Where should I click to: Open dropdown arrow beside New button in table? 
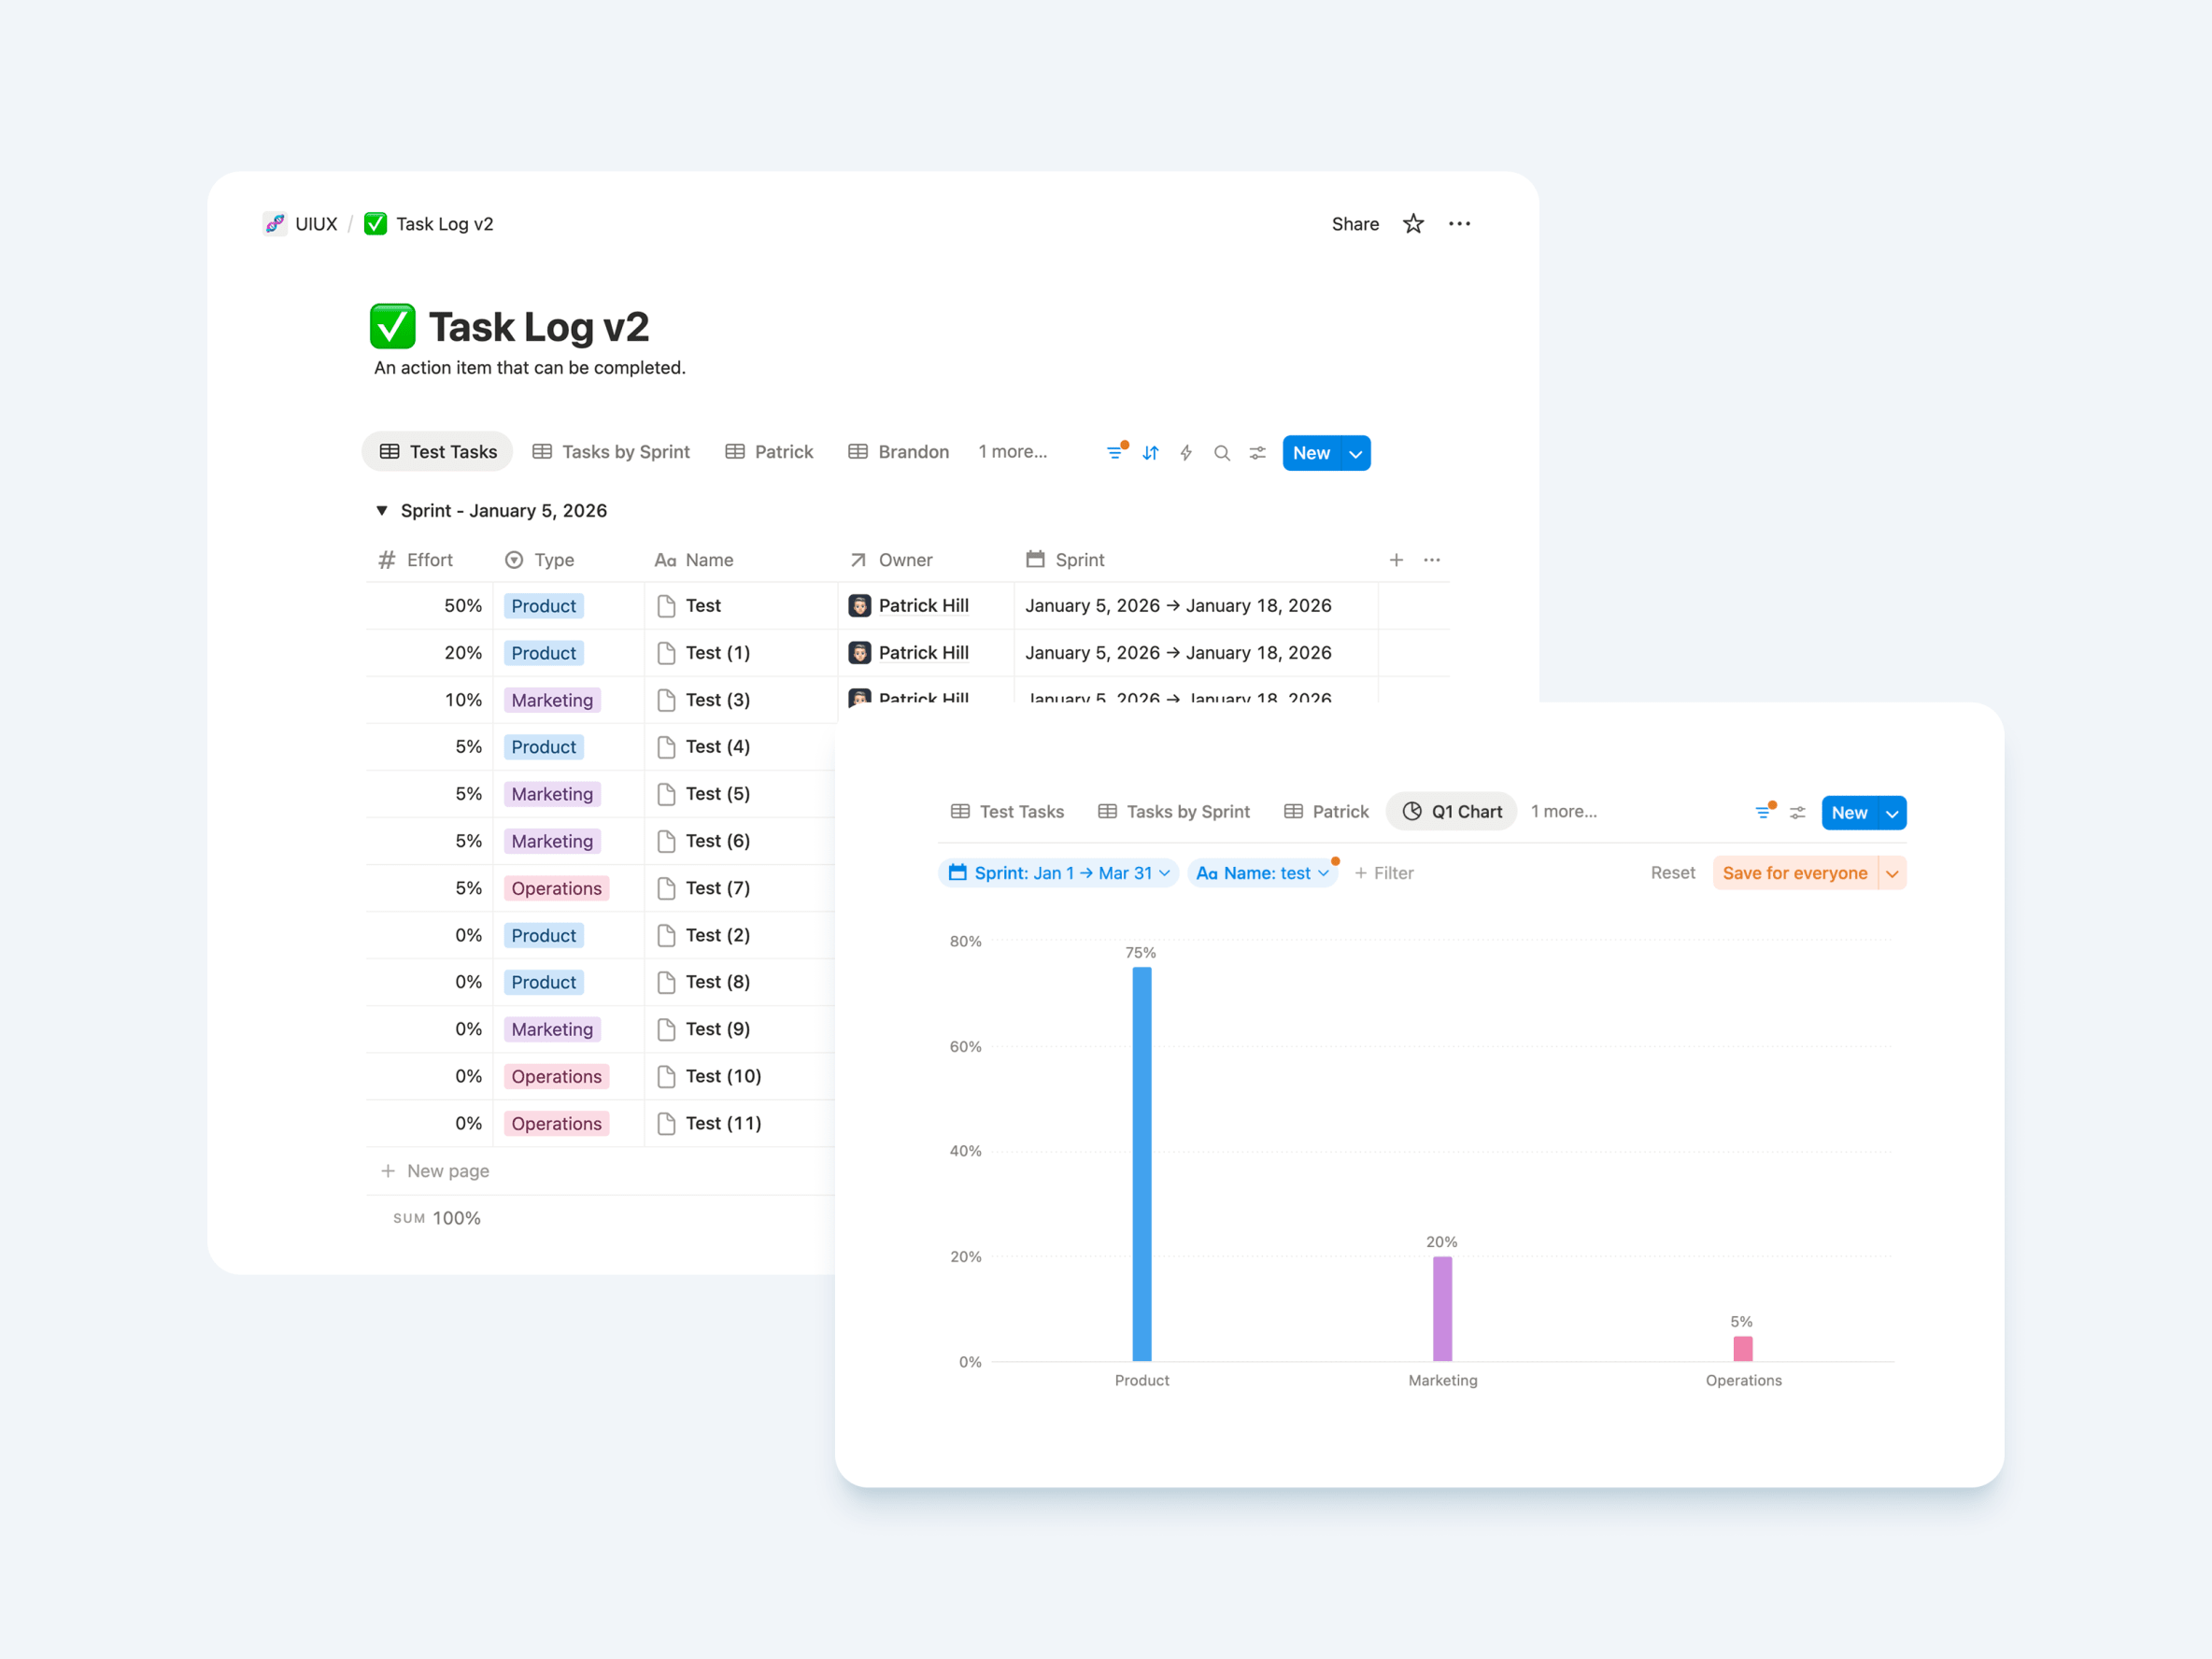(1356, 453)
